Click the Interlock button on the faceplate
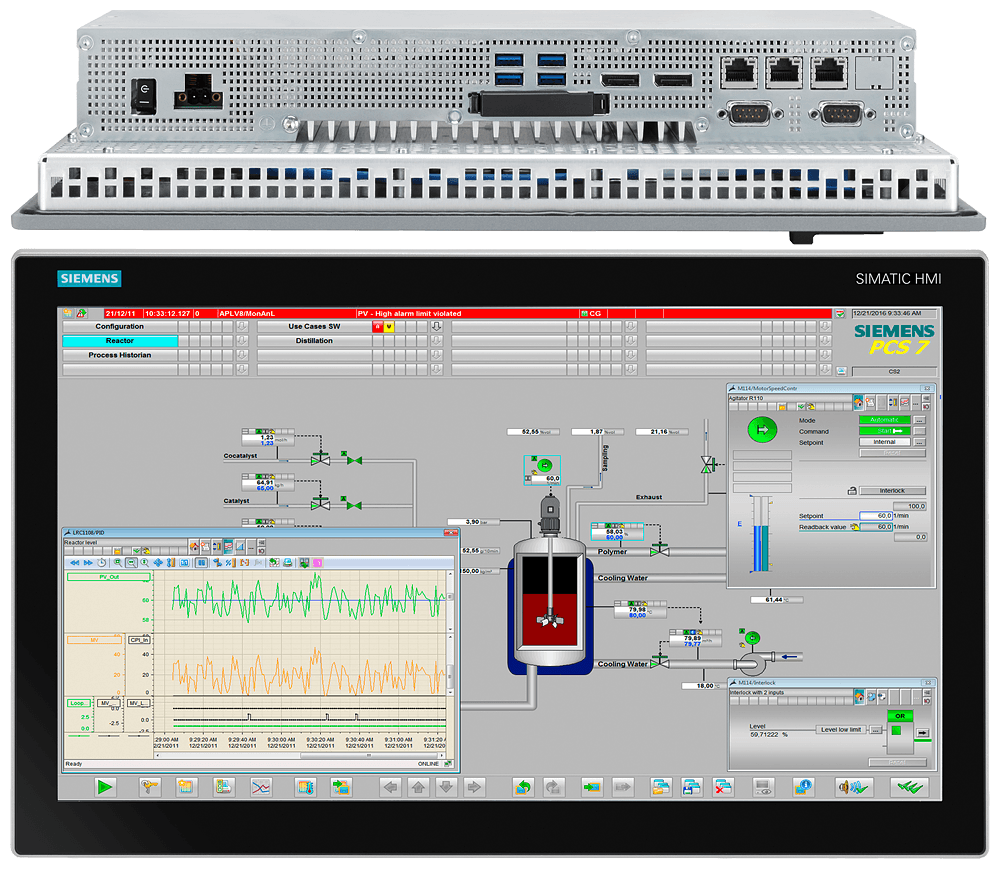 pyautogui.click(x=892, y=491)
